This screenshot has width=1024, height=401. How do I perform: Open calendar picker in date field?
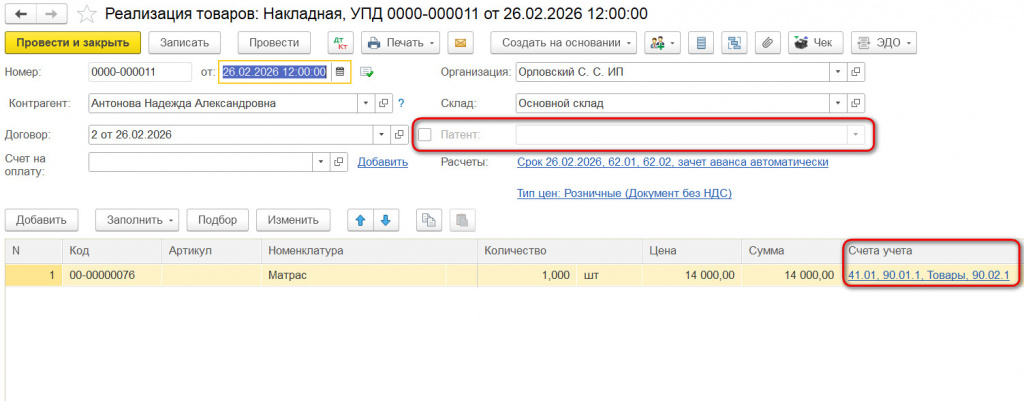(340, 72)
